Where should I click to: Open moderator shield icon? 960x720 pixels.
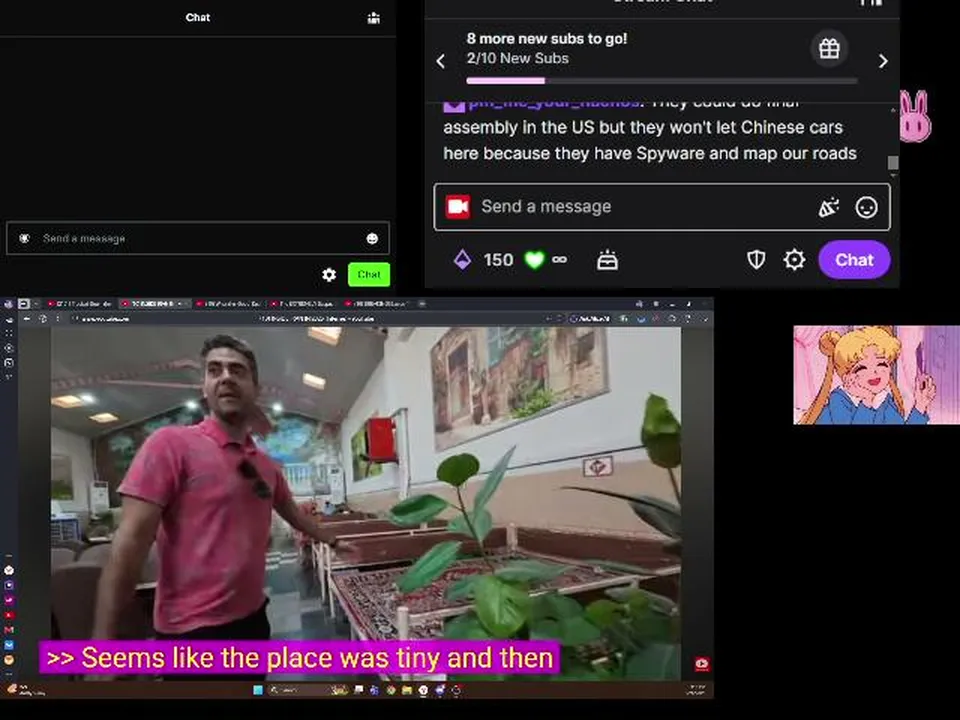click(x=756, y=260)
